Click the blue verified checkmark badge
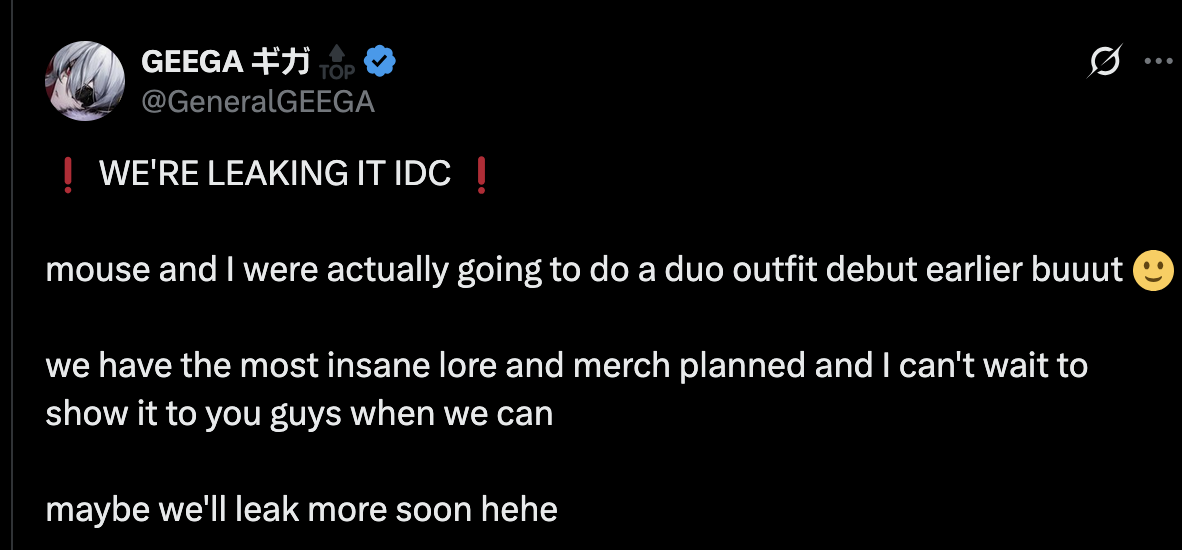 click(381, 62)
